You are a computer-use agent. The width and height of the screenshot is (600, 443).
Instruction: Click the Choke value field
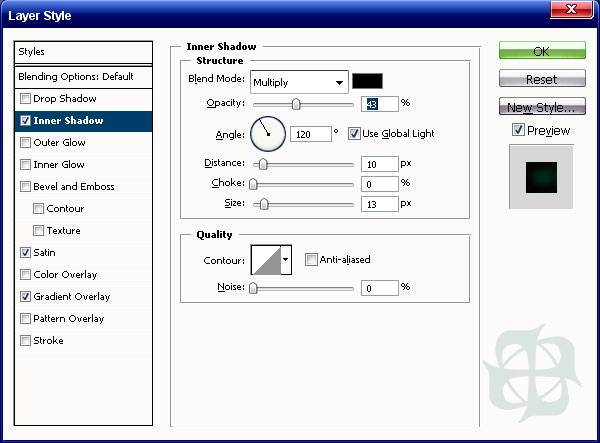[380, 184]
